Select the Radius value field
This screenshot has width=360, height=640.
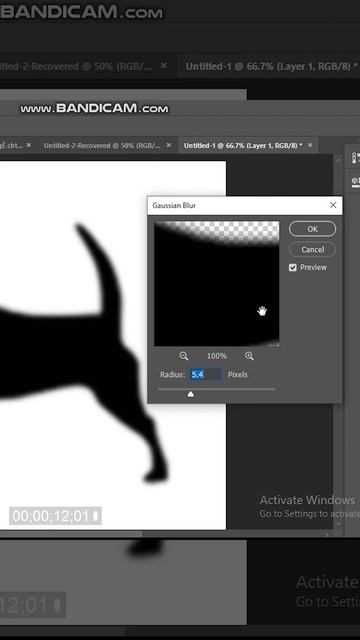point(206,374)
